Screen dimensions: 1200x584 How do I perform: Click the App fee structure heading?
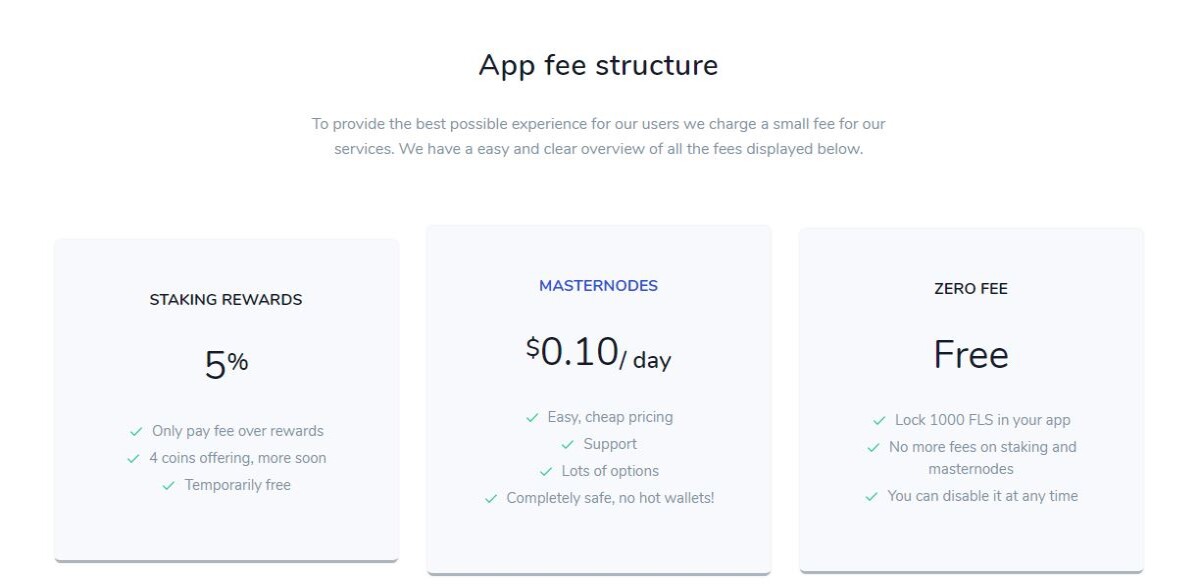[x=598, y=65]
